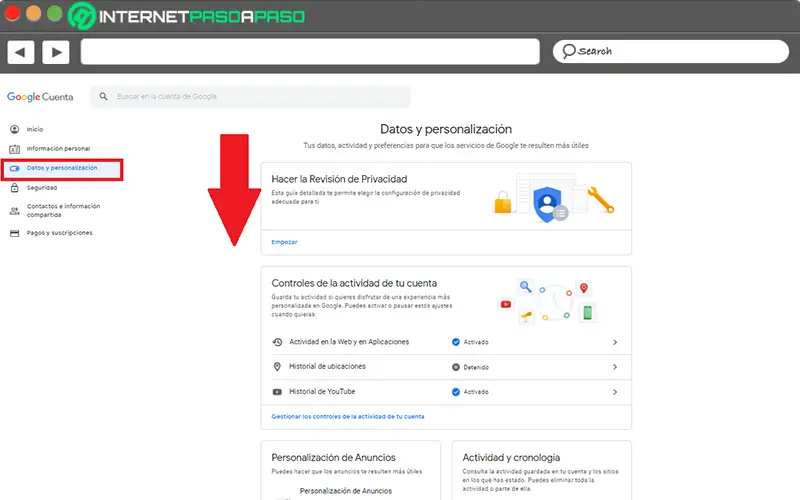Viewport: 800px width, 500px height.
Task: Click Gestionar los controles de la actividad link
Action: click(x=348, y=417)
